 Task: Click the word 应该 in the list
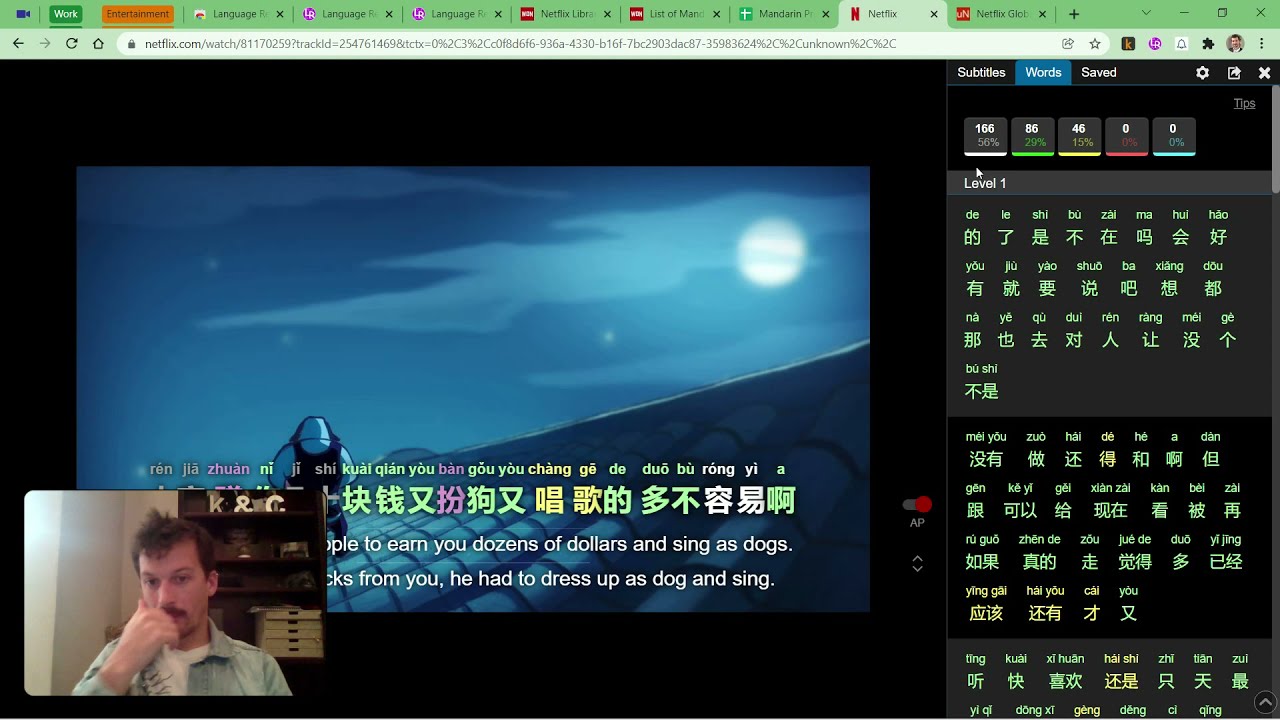click(x=986, y=613)
